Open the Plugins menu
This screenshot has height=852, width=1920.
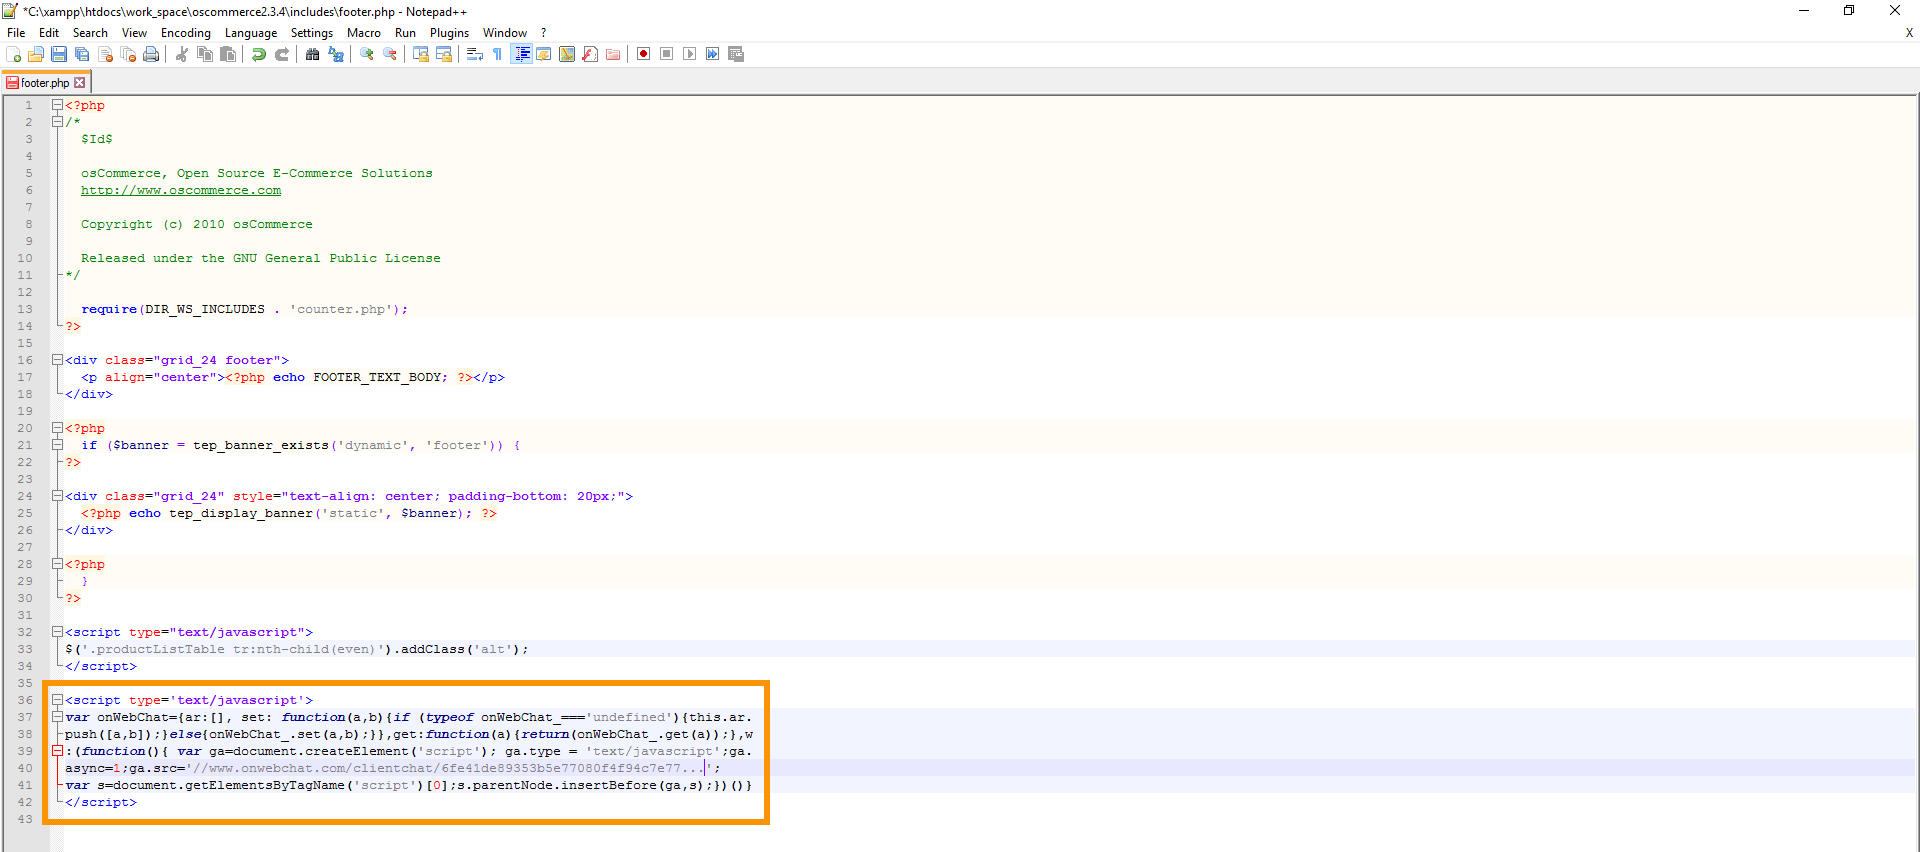pos(449,33)
